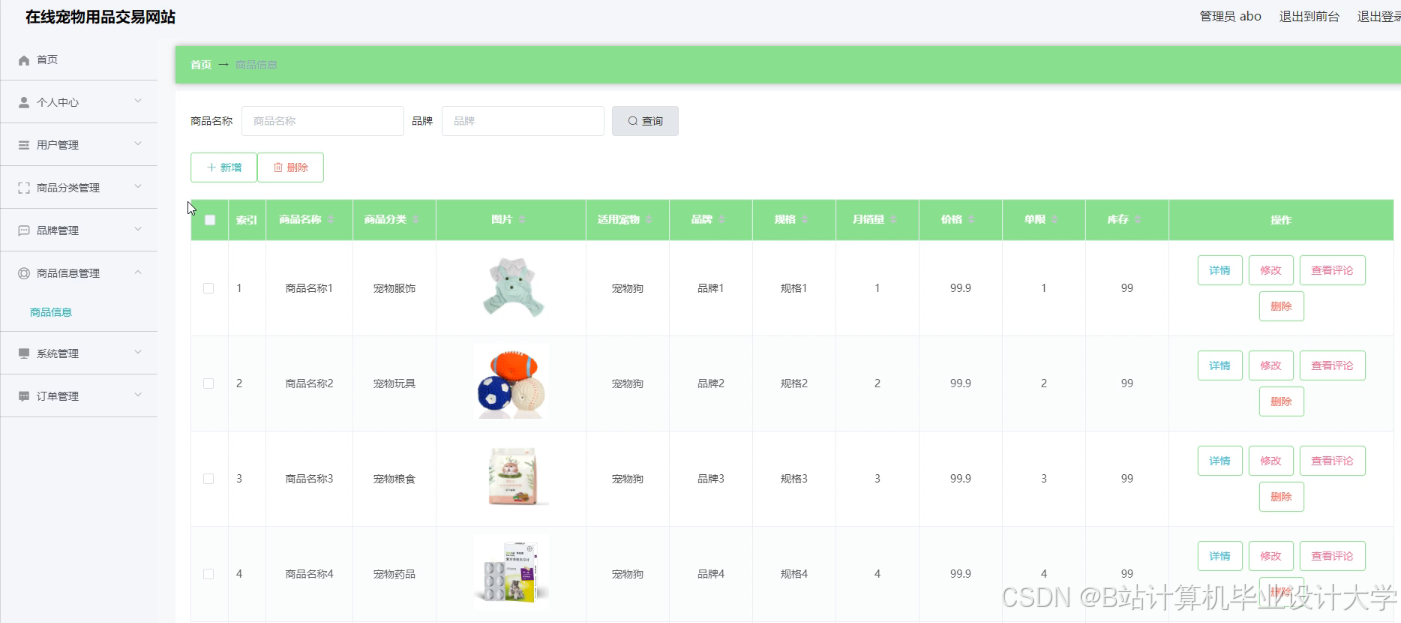
Task: Click the 品牌2 cell
Action: pos(710,384)
